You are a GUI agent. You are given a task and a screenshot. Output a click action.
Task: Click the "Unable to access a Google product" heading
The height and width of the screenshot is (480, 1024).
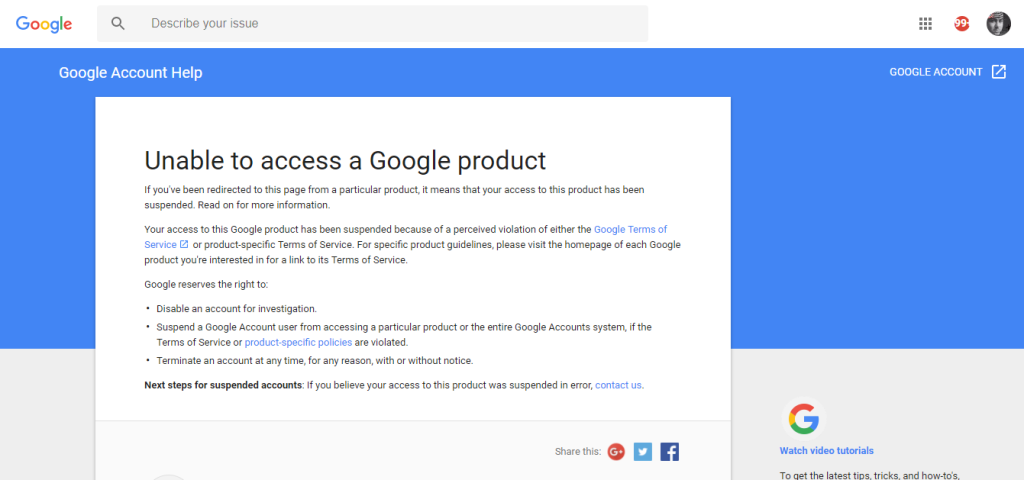(345, 160)
